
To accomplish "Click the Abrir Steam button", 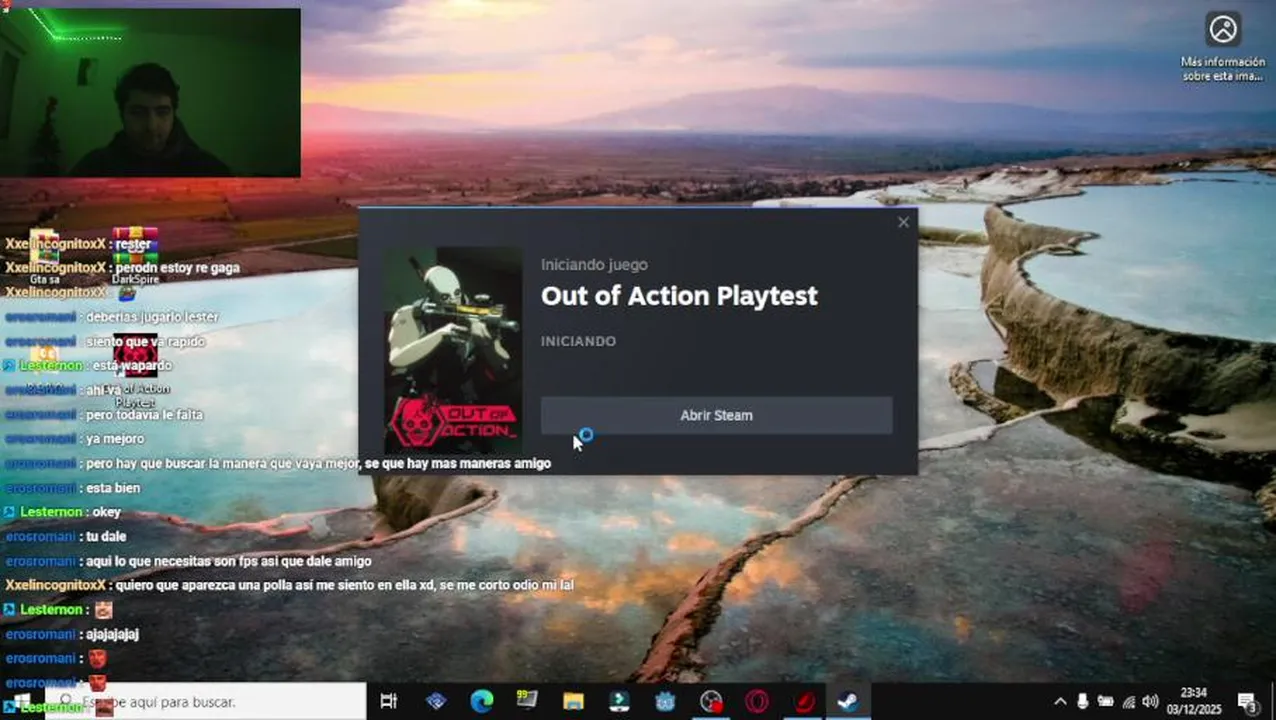I will click(x=716, y=415).
